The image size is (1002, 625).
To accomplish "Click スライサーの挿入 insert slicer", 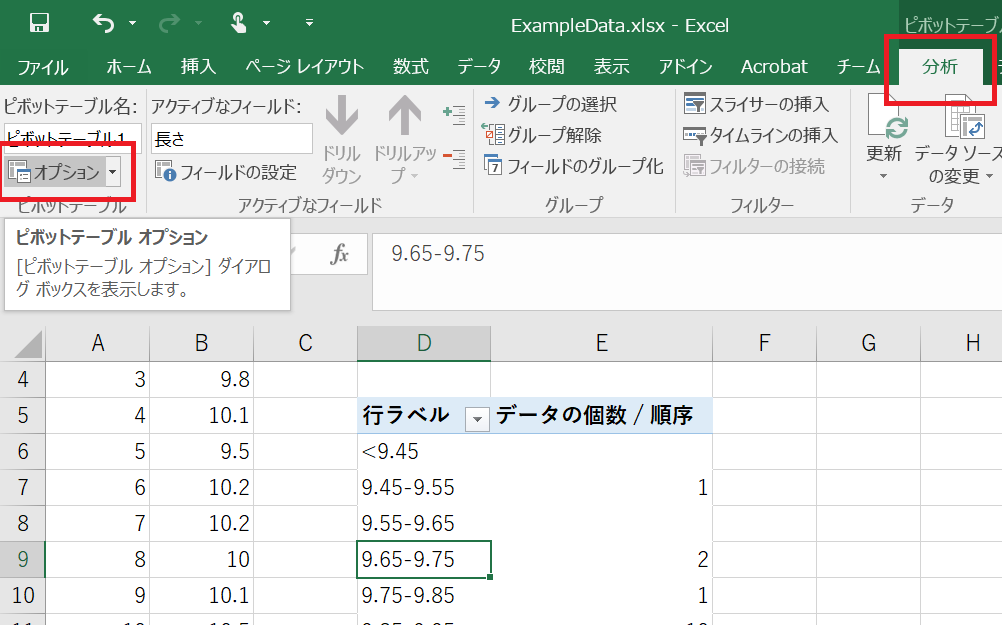I will point(756,104).
